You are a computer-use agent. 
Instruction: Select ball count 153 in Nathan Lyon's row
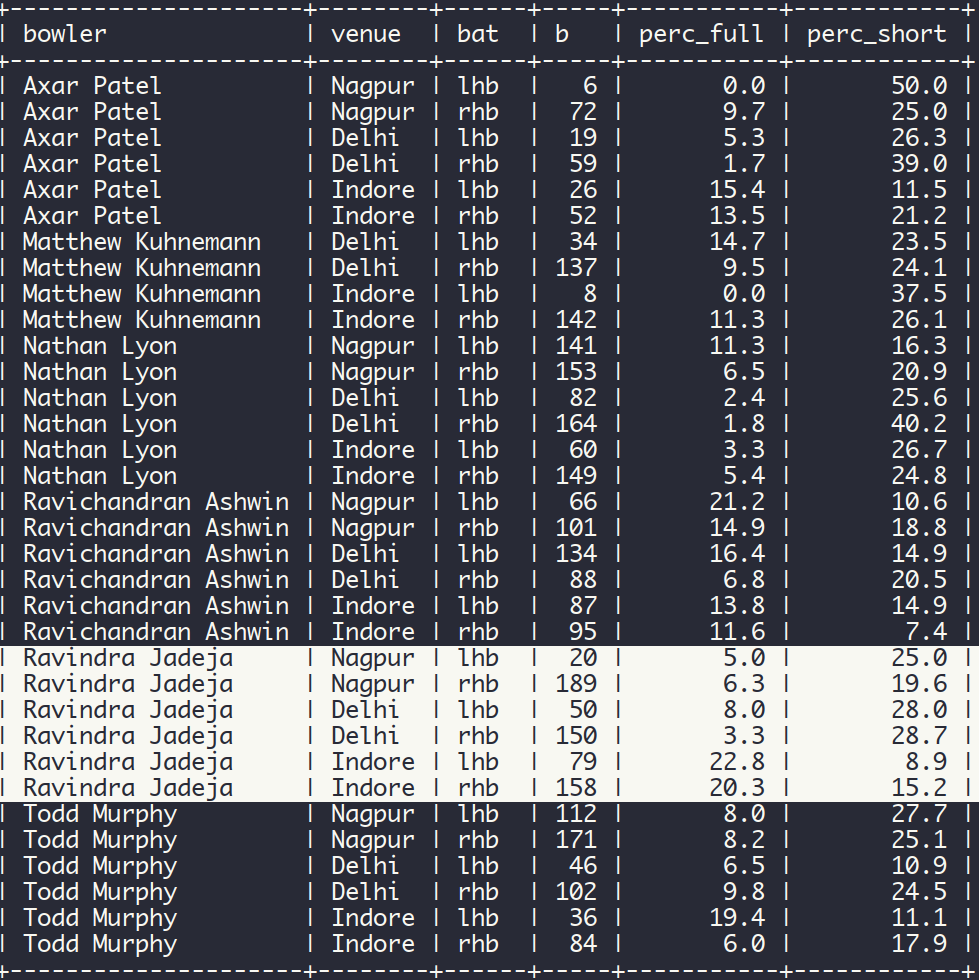[x=576, y=372]
